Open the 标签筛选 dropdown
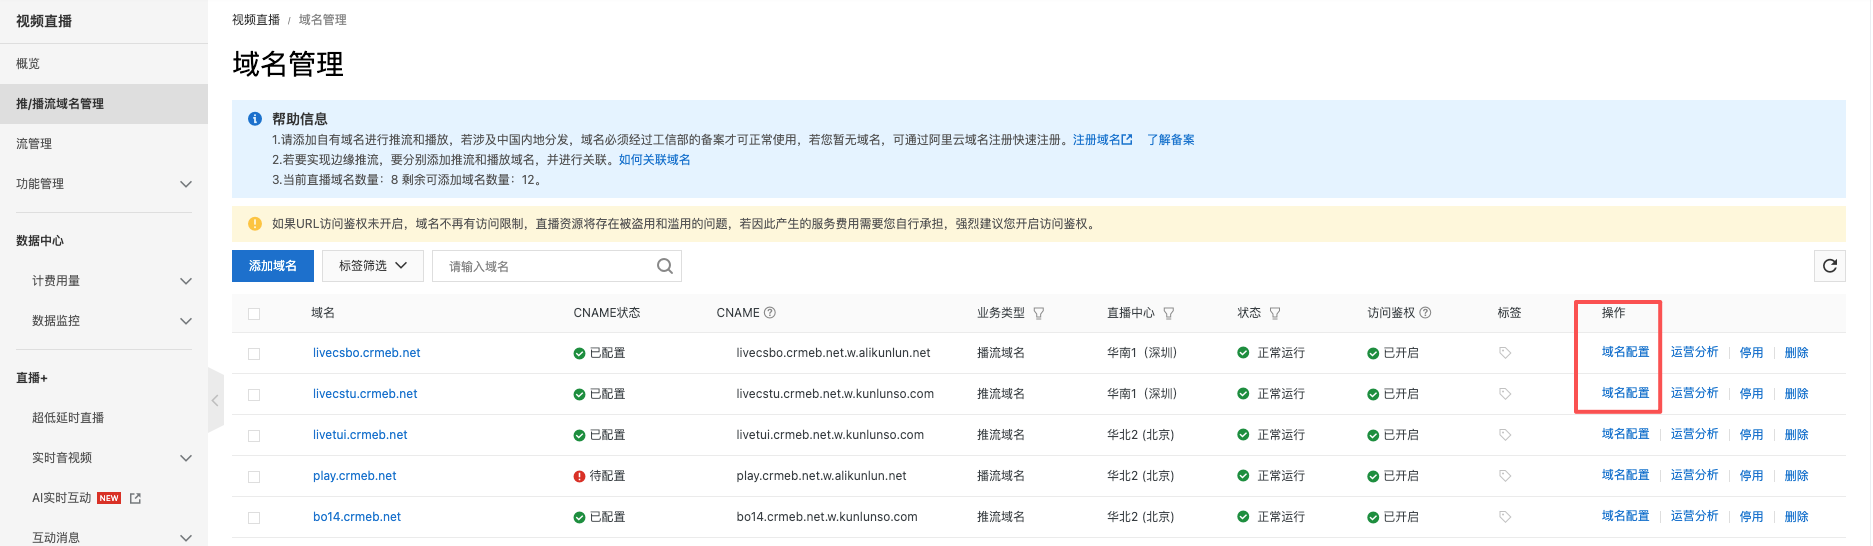The image size is (1873, 546). point(372,266)
